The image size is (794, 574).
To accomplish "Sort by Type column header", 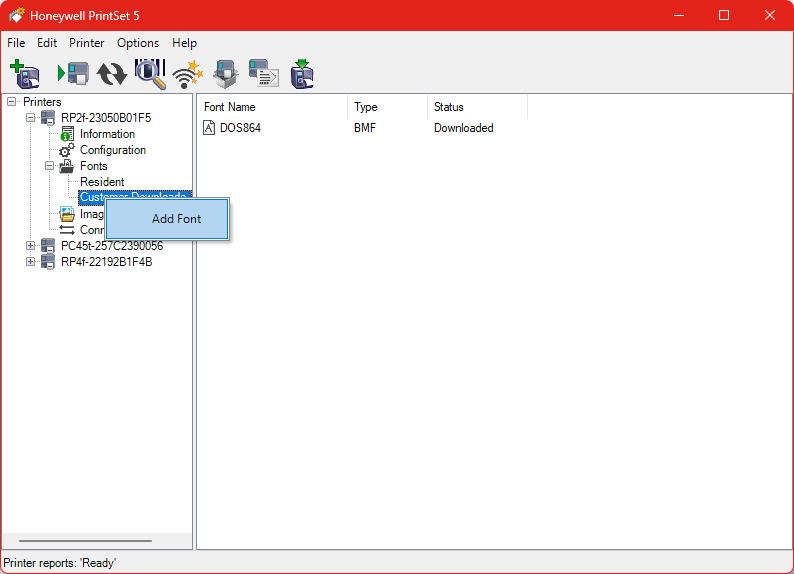I will (x=387, y=107).
